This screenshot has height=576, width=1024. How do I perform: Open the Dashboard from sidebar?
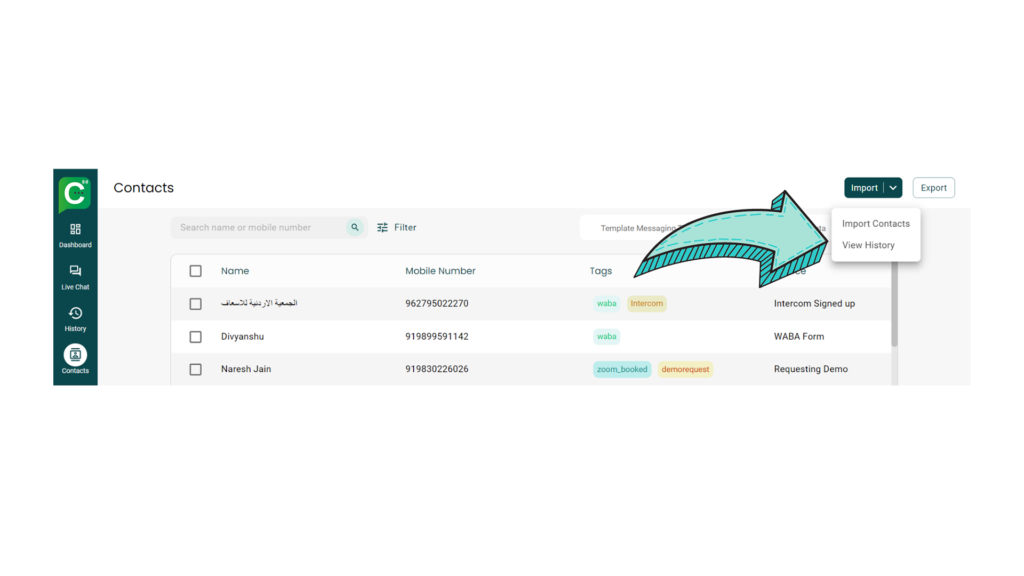point(75,230)
